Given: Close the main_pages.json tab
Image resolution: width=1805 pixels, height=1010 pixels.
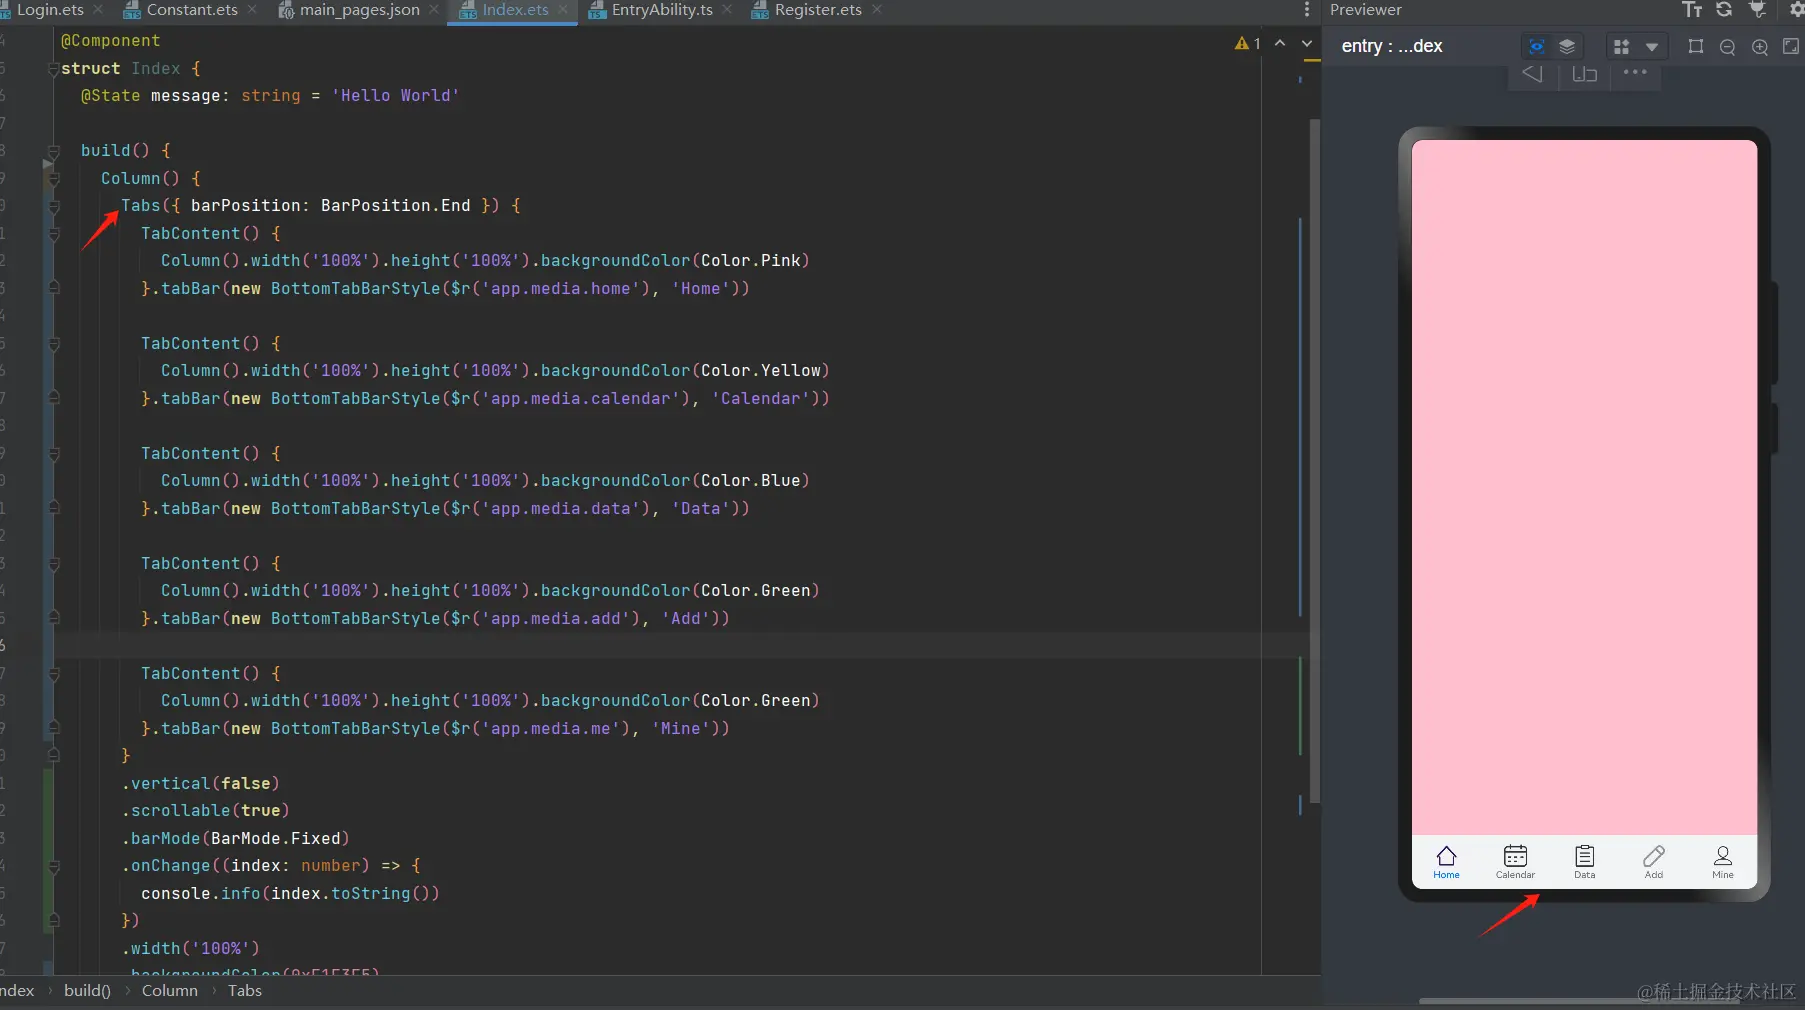Looking at the screenshot, I should (x=434, y=10).
